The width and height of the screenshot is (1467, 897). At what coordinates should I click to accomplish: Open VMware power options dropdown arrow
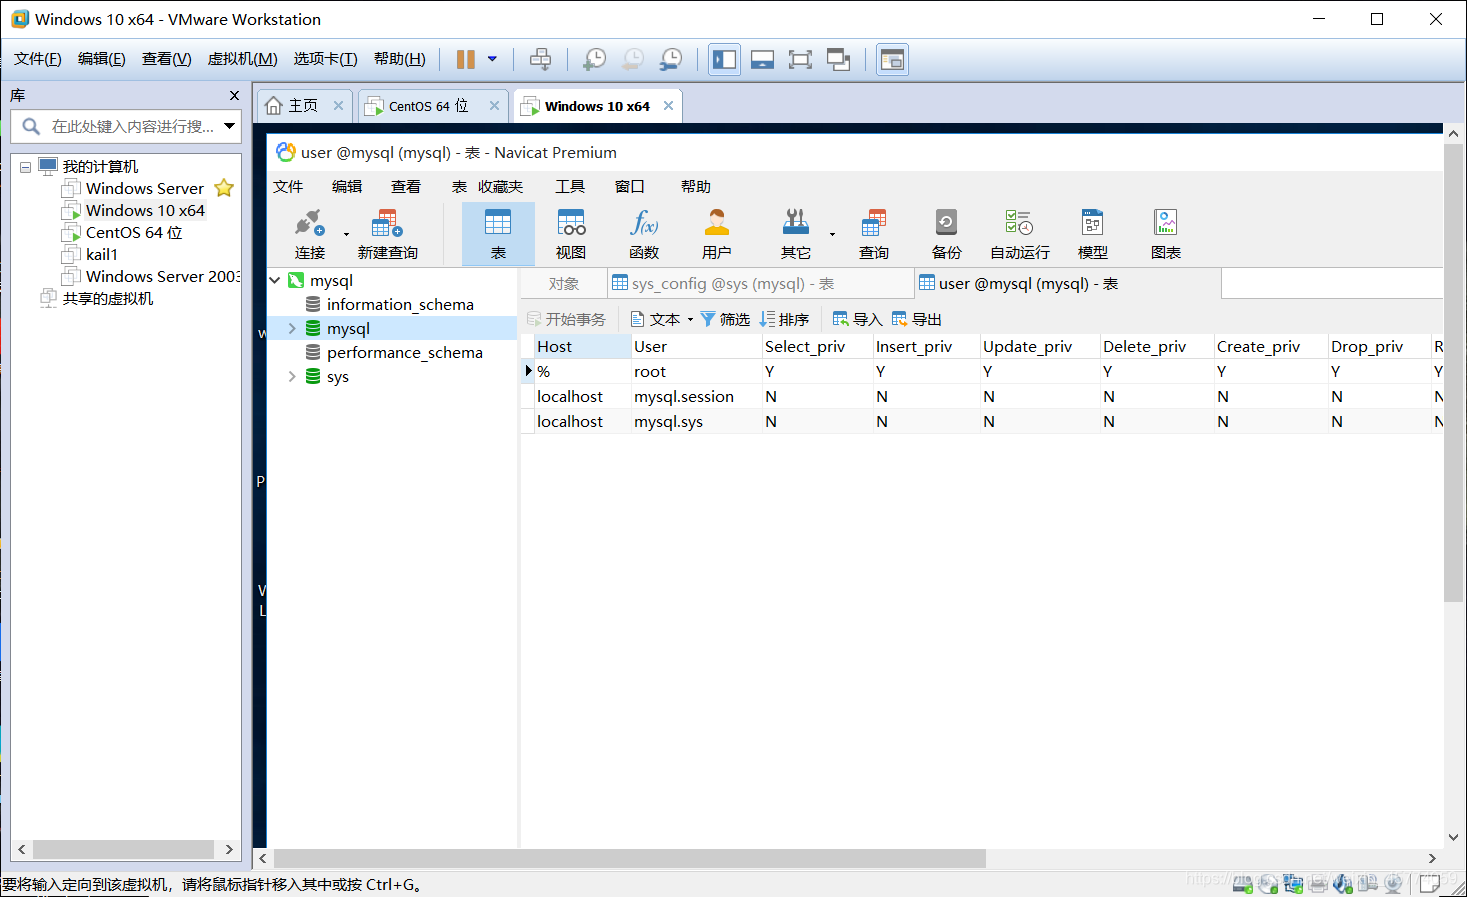[x=492, y=59]
